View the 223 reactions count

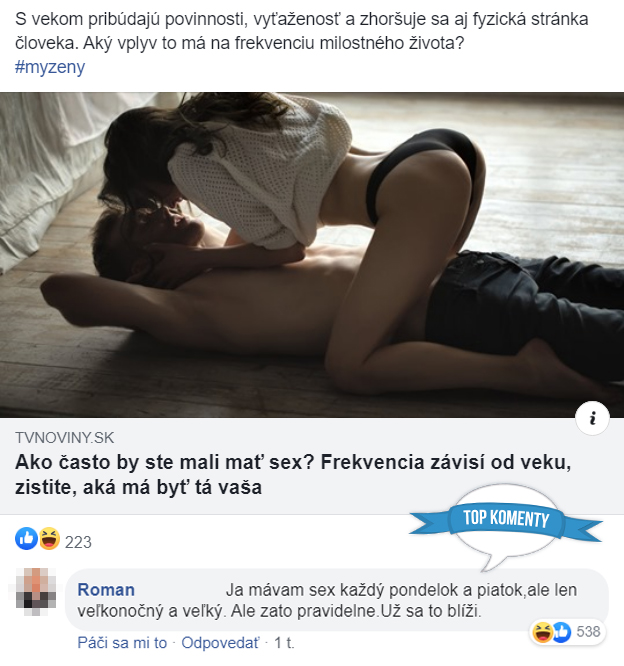pos(78,542)
